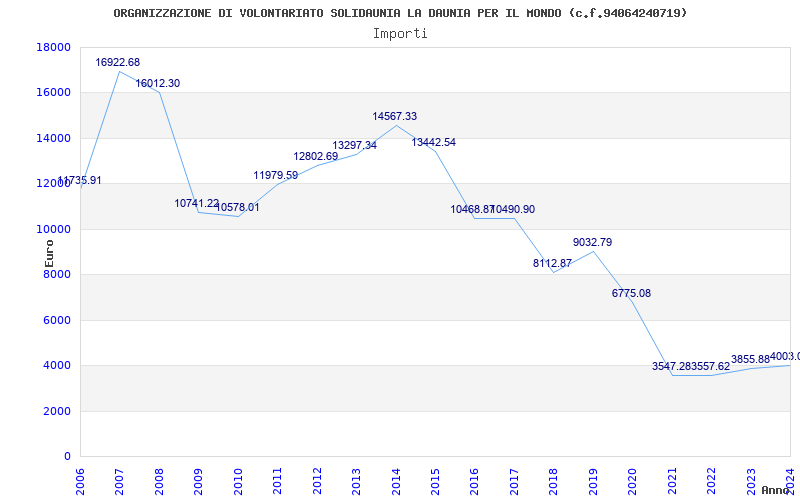Click the 10741.22 value label
This screenshot has height=500, width=800.
coord(196,204)
